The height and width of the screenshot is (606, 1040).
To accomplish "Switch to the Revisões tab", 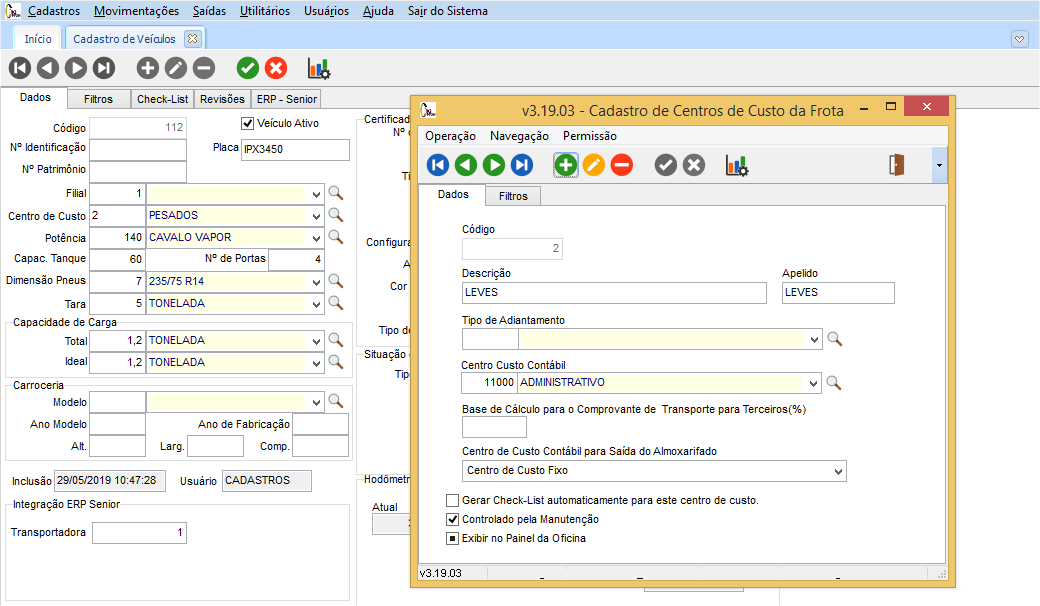I will pyautogui.click(x=222, y=99).
